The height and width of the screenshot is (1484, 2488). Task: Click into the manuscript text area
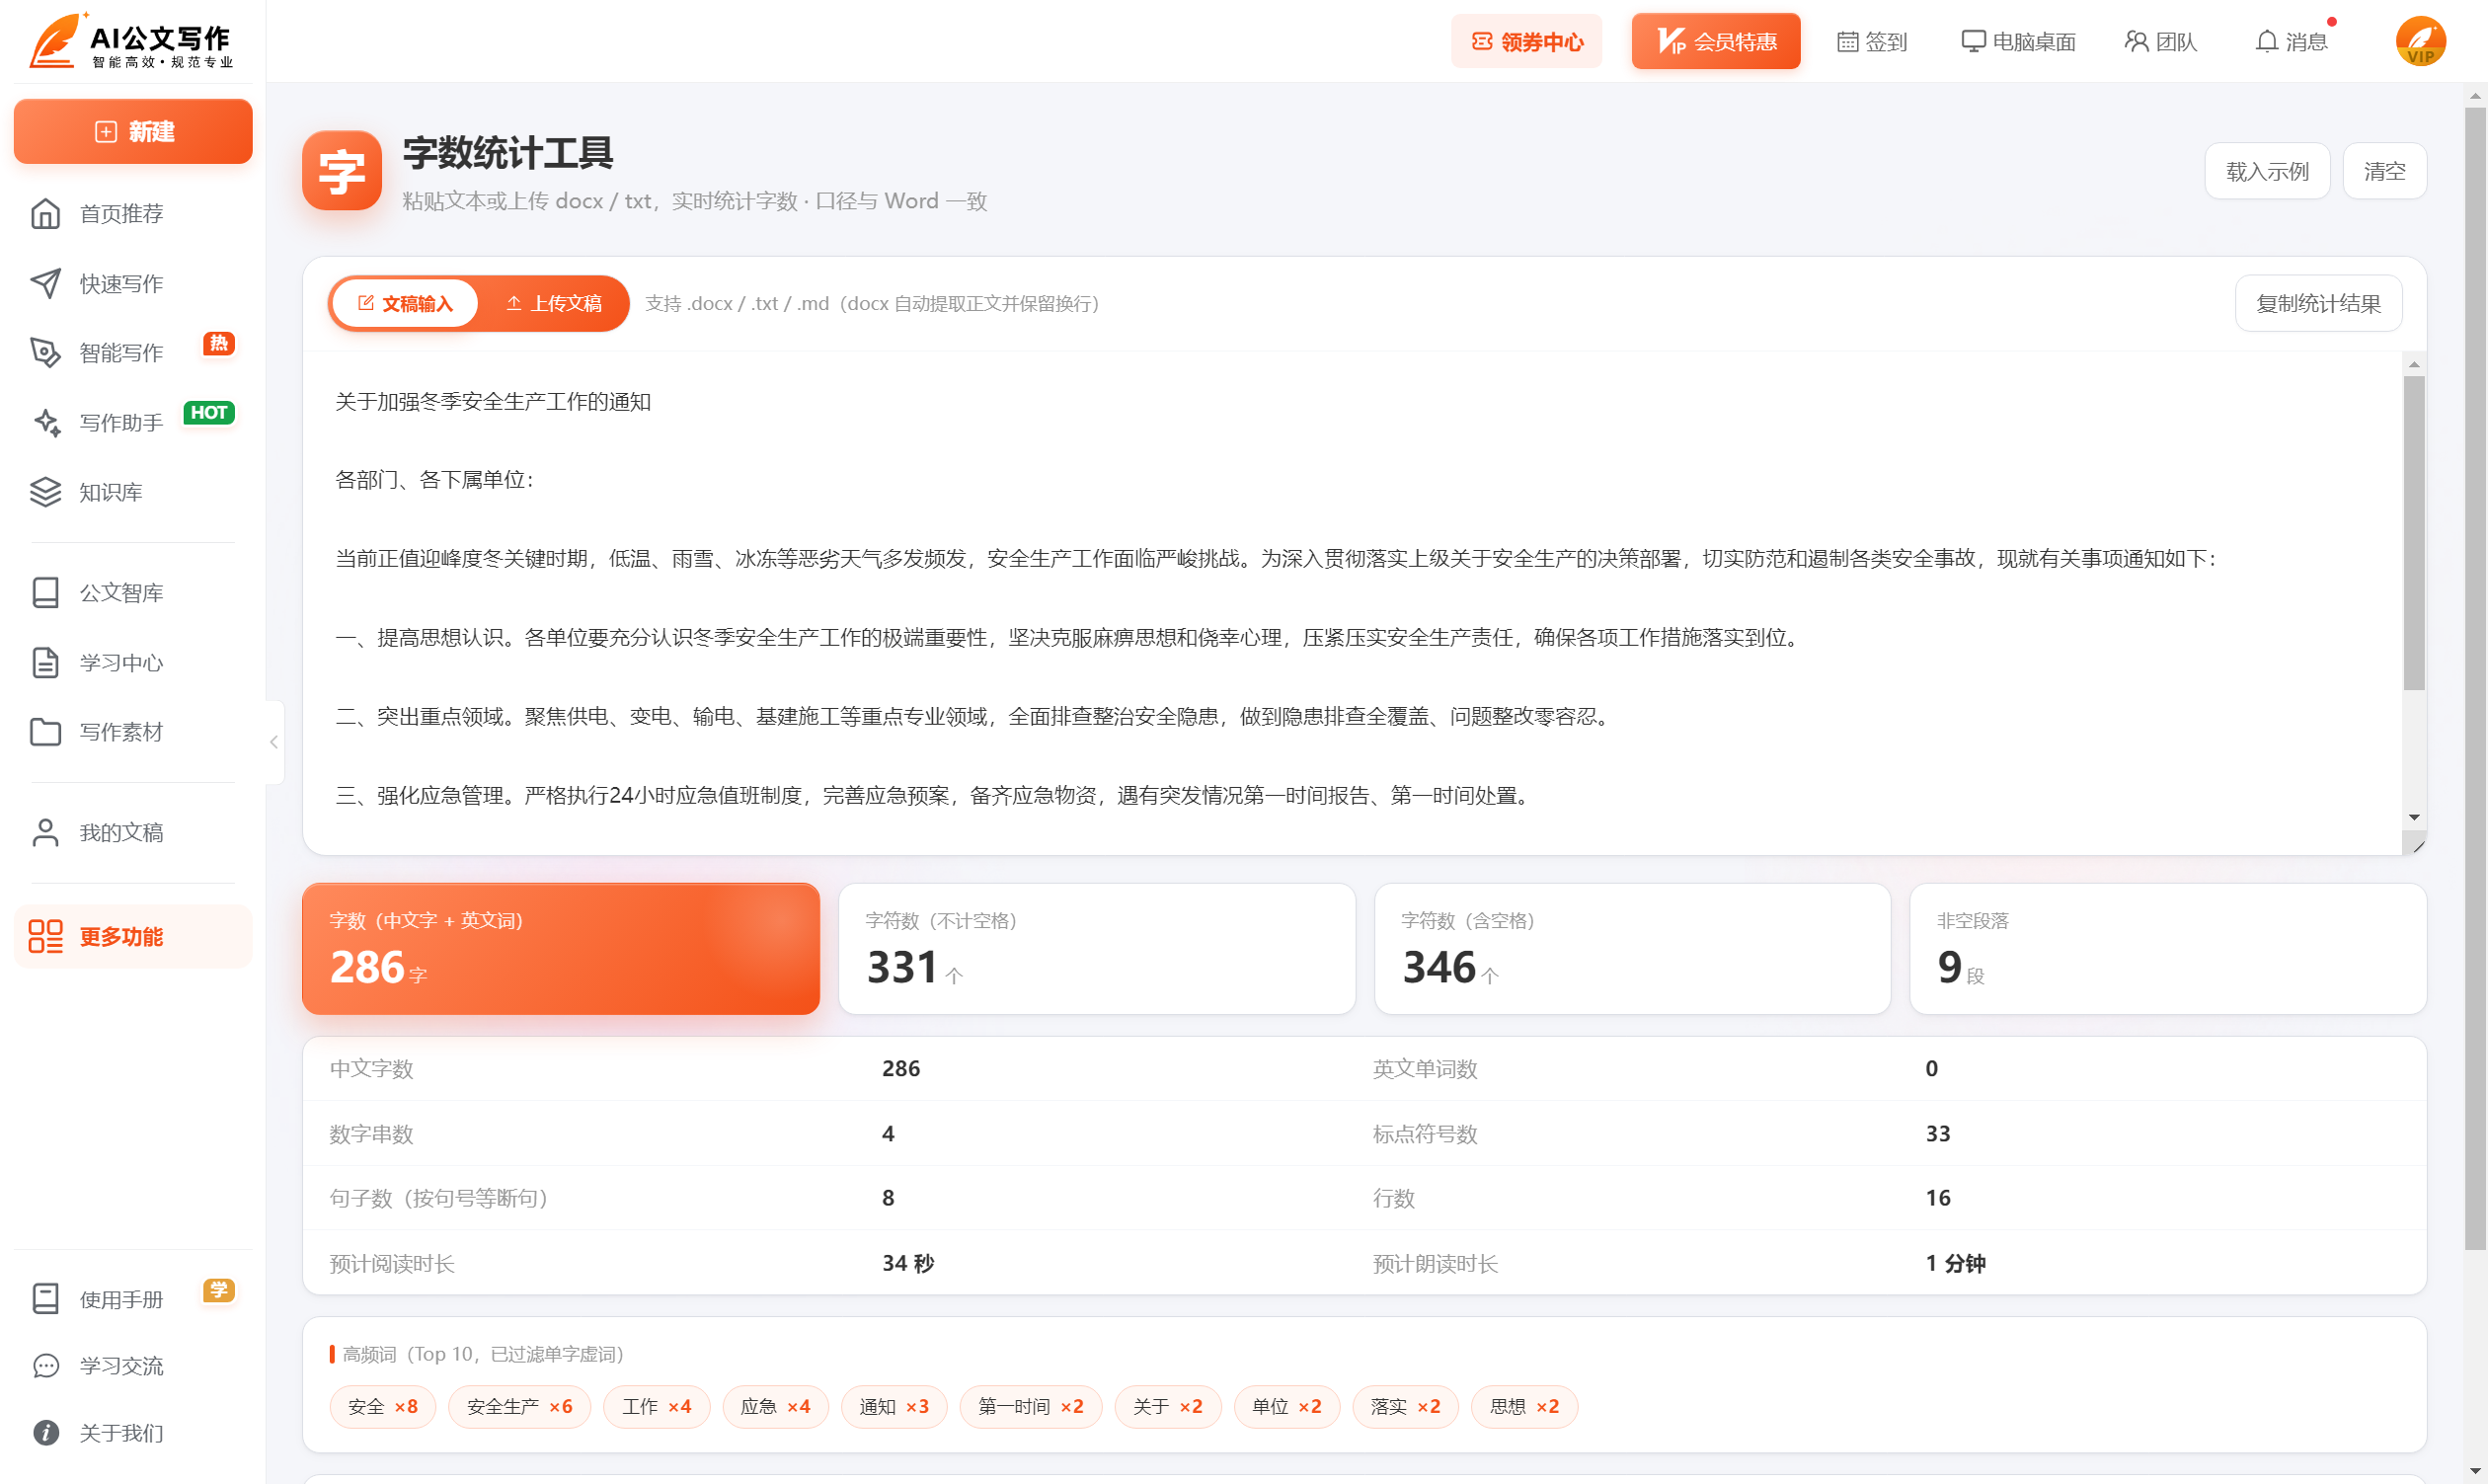(x=1353, y=602)
